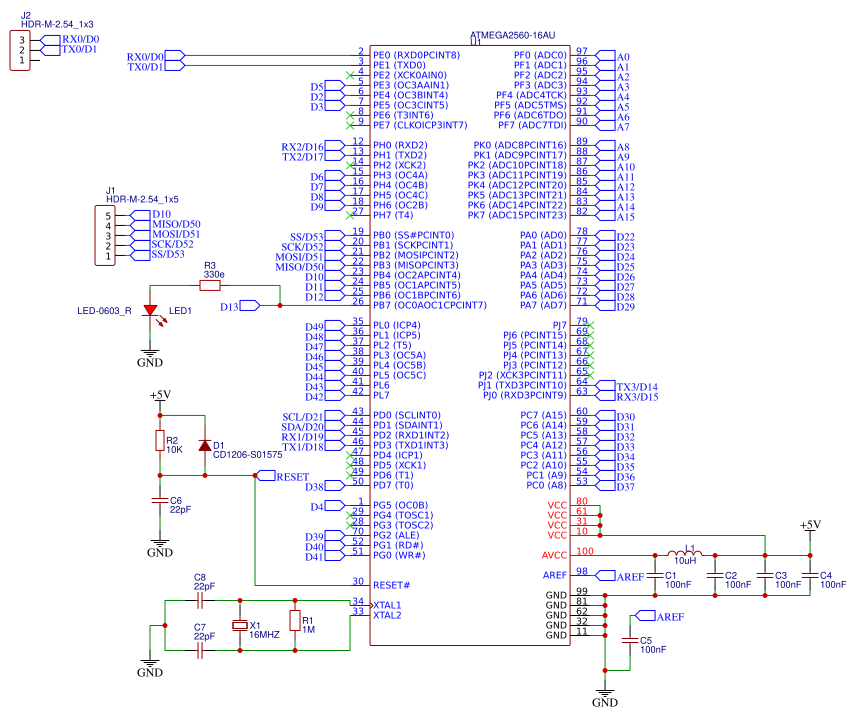Click the GND symbol below LED1
Image resolution: width=857 pixels, height=719 pixels.
pyautogui.click(x=148, y=350)
